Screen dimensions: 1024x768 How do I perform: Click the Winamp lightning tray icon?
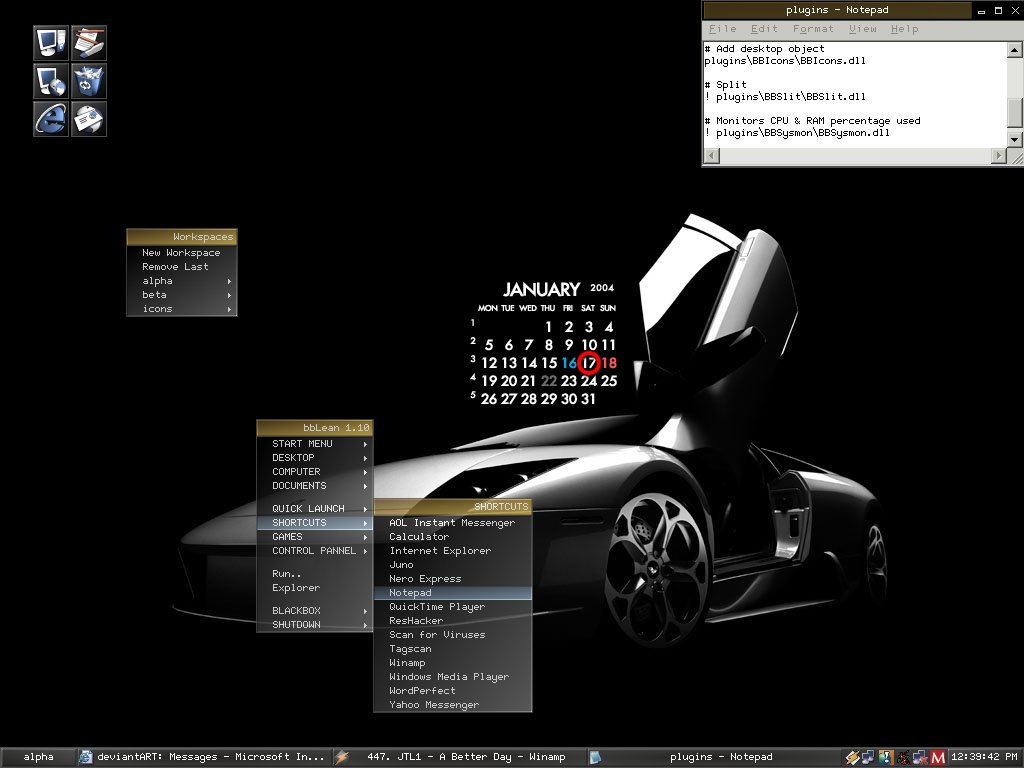852,757
